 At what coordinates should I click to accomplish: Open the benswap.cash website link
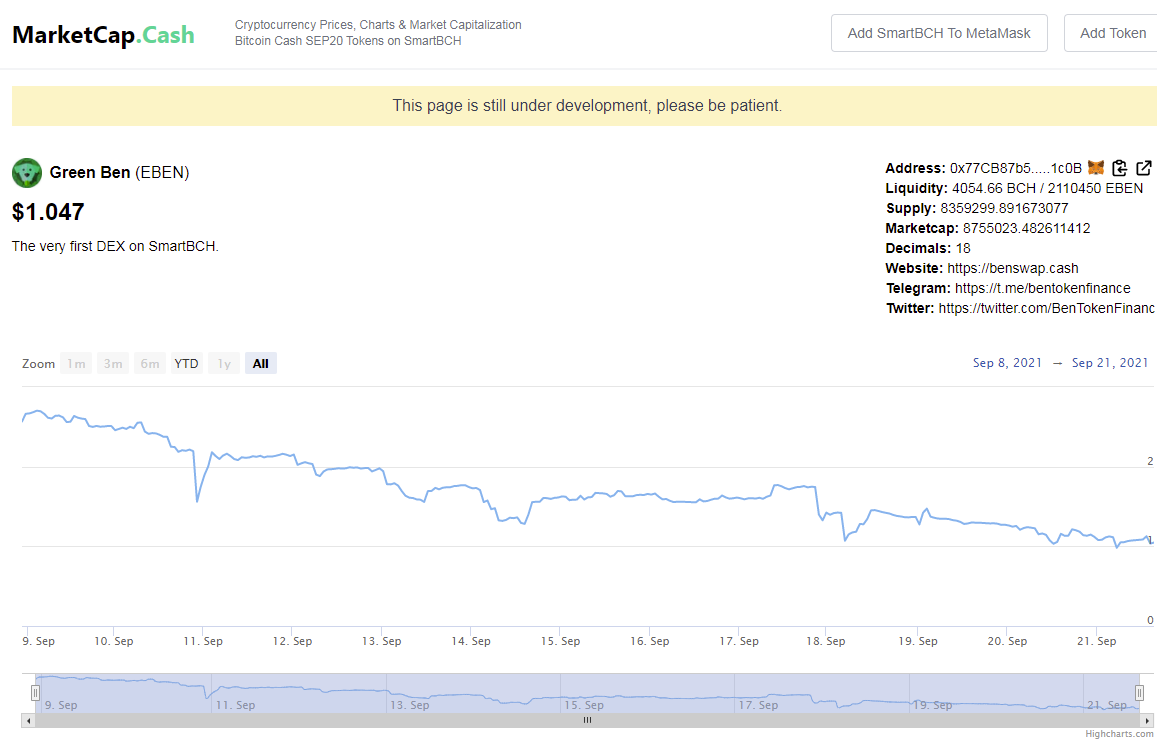[x=1012, y=269]
